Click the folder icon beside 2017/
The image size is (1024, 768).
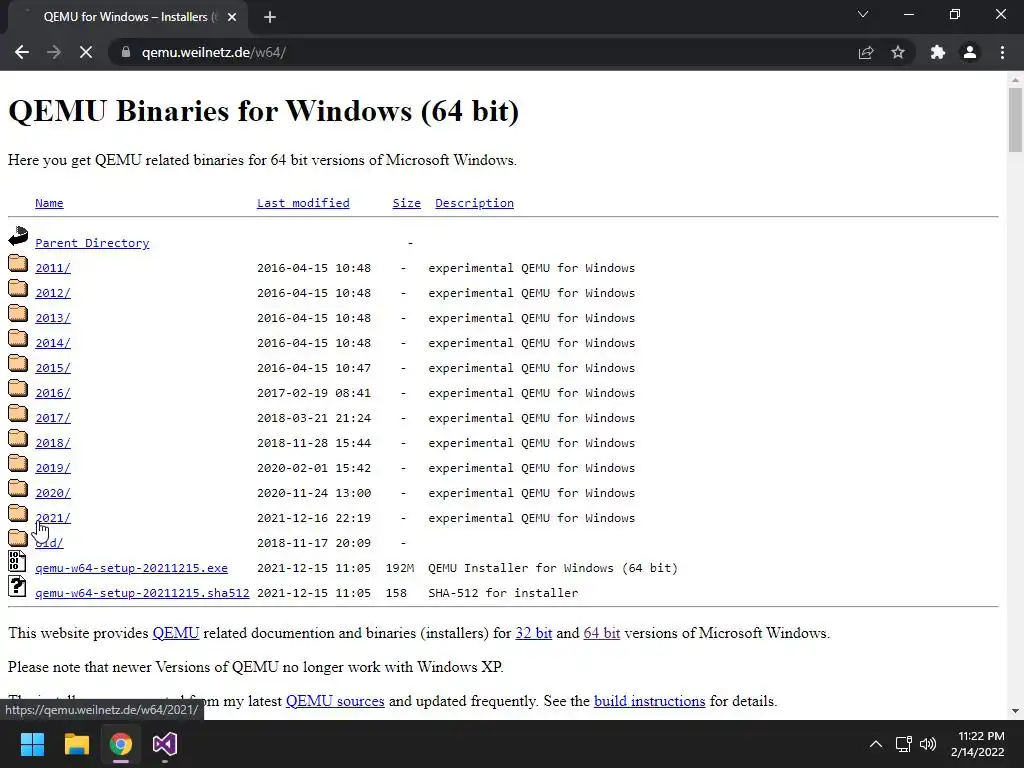click(18, 413)
